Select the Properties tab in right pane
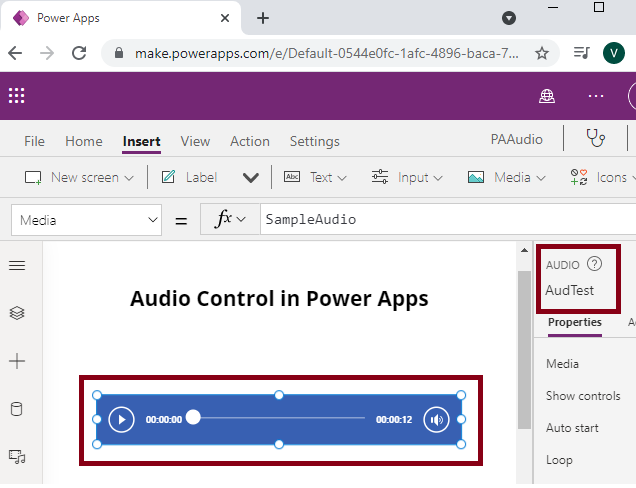The image size is (636, 488). tap(575, 322)
